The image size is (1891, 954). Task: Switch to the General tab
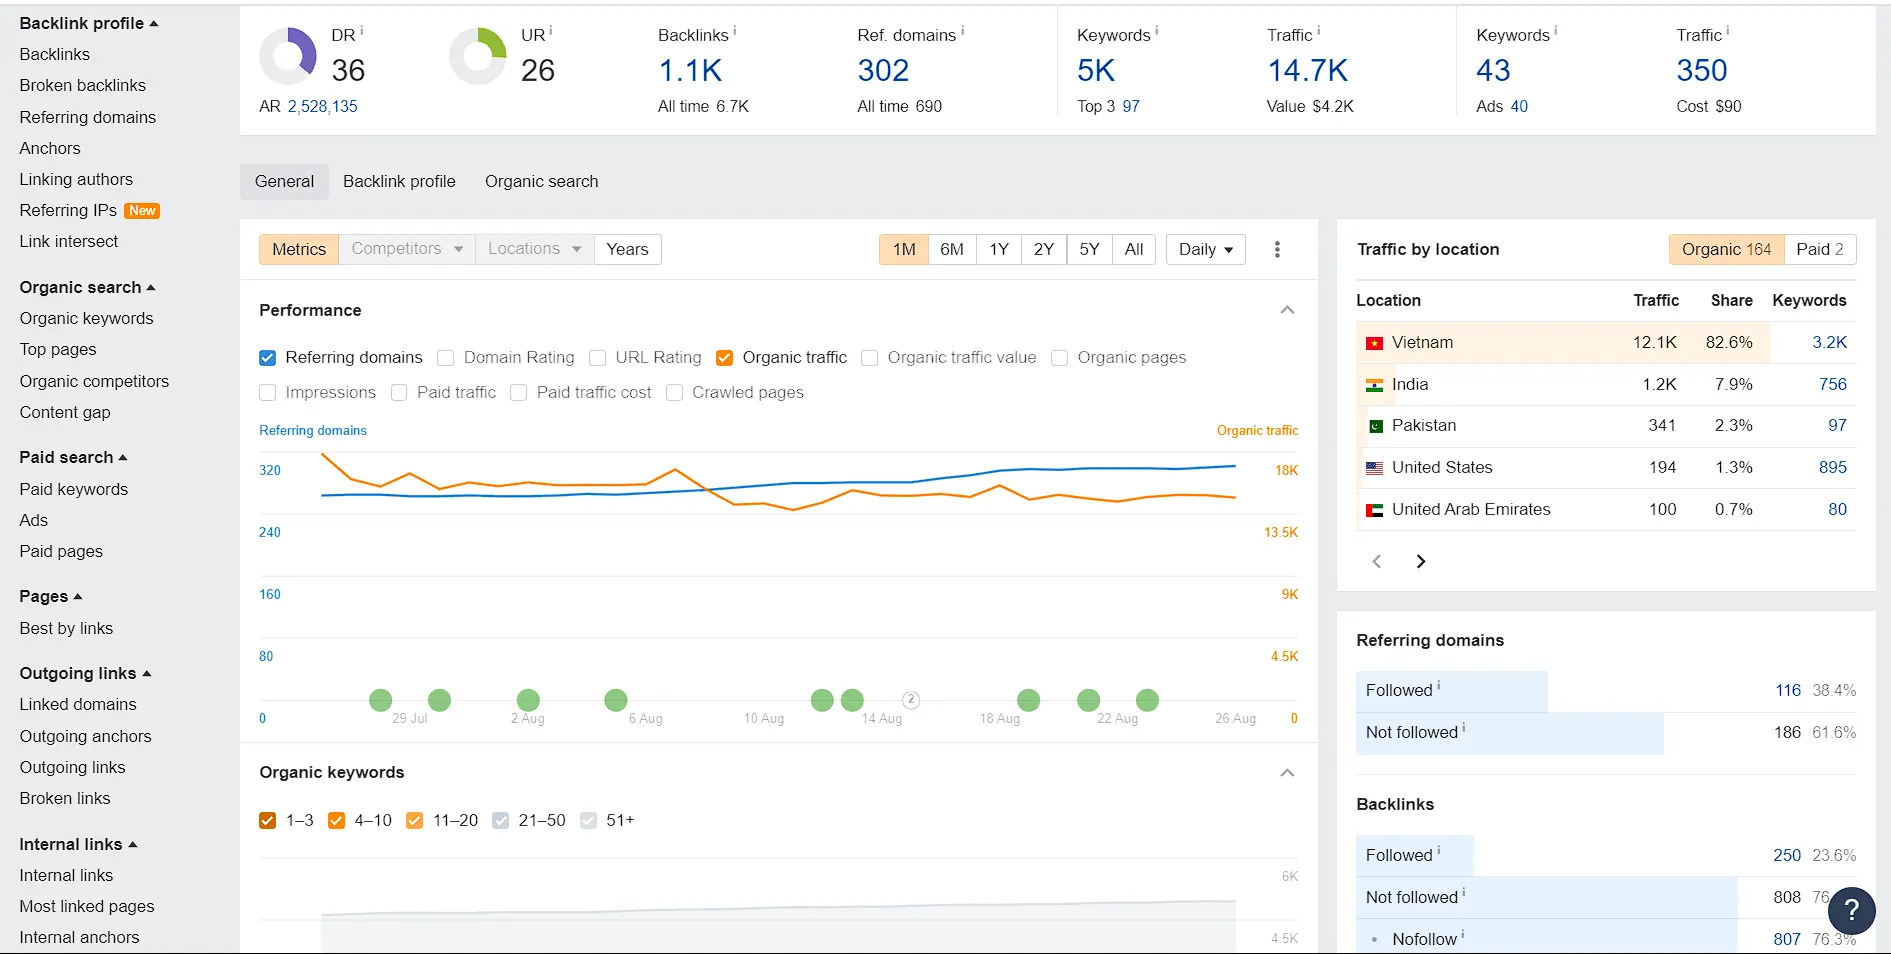coord(284,182)
